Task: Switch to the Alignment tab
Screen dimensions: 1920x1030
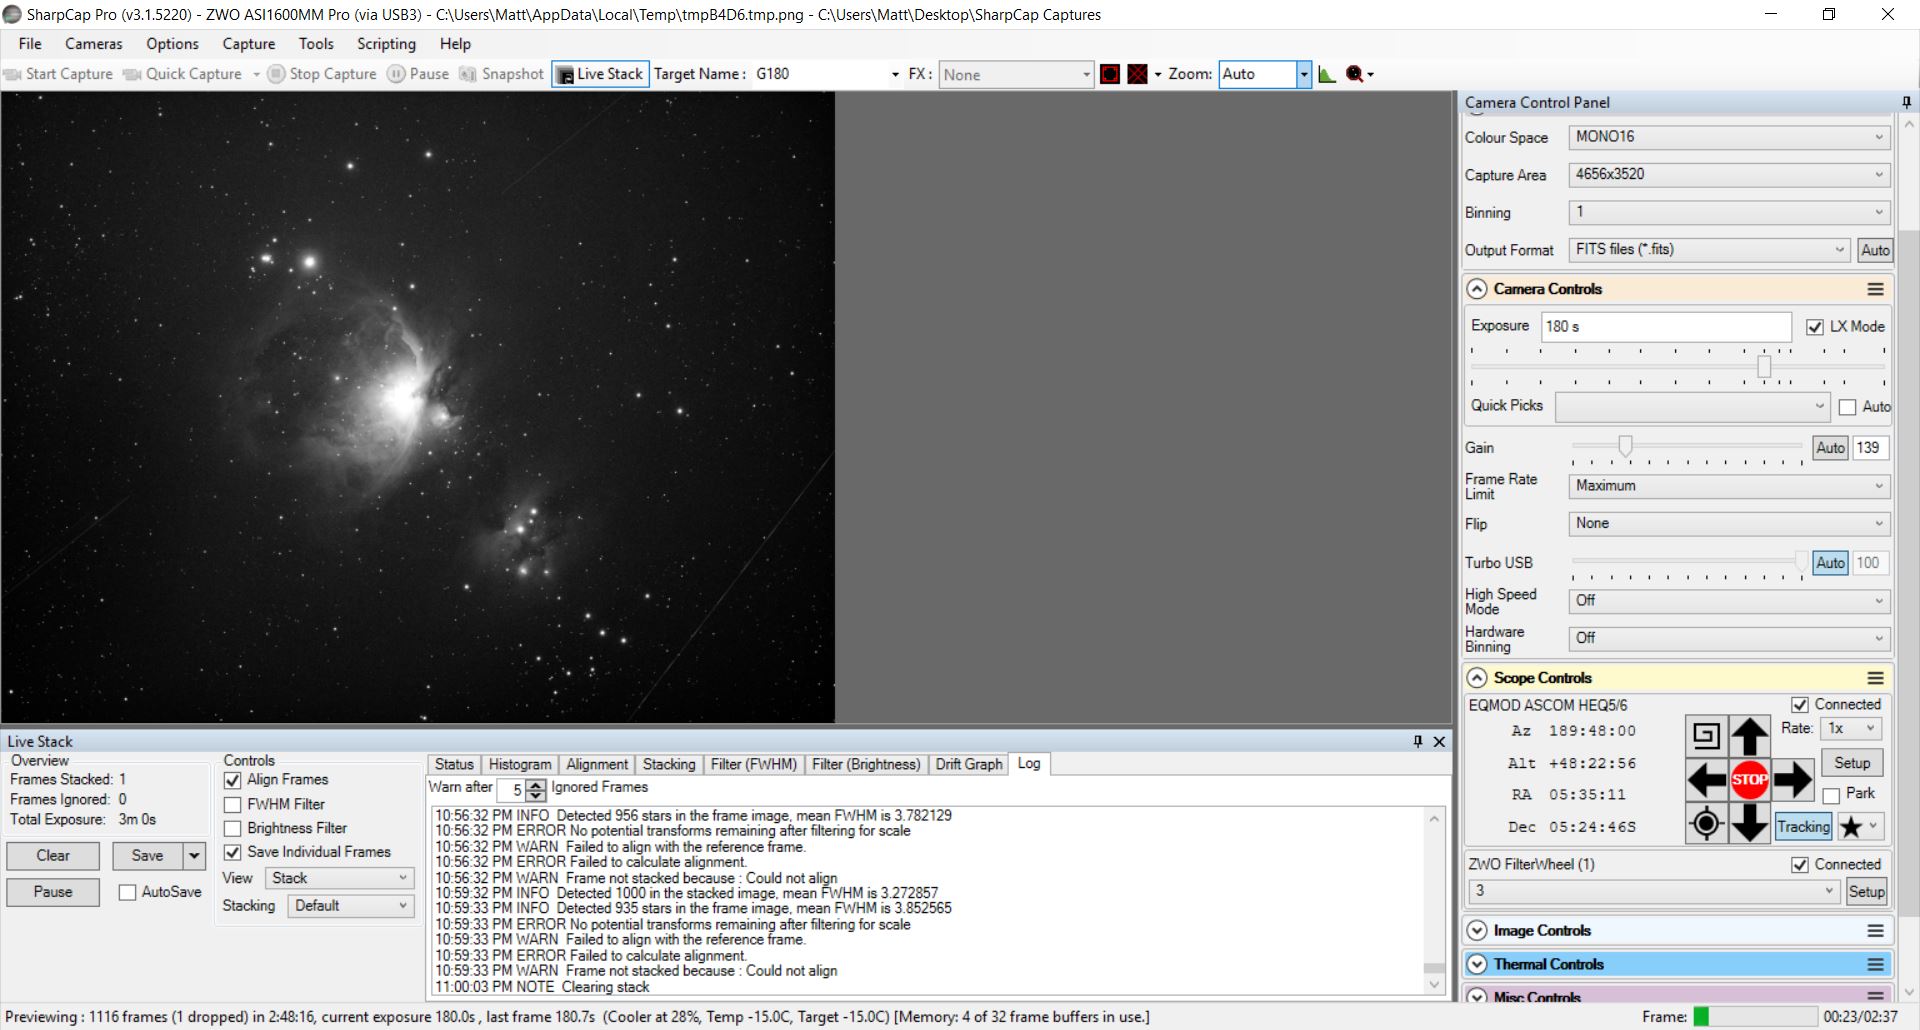Action: coord(597,764)
